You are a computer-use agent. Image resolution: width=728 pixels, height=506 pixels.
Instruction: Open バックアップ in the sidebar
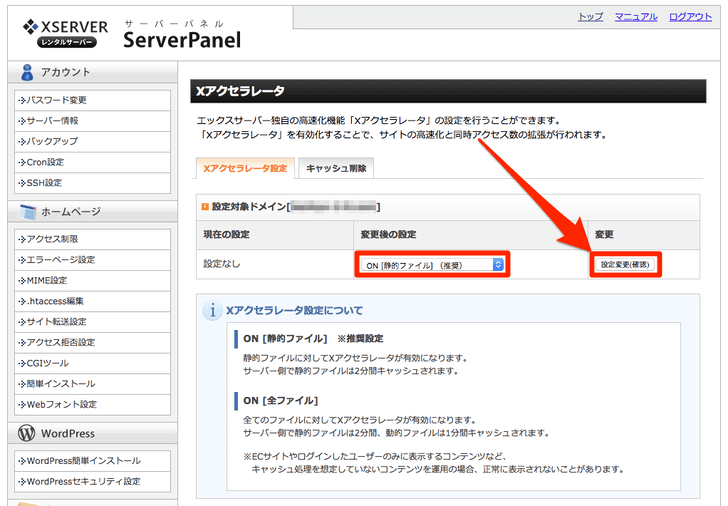[x=92, y=141]
